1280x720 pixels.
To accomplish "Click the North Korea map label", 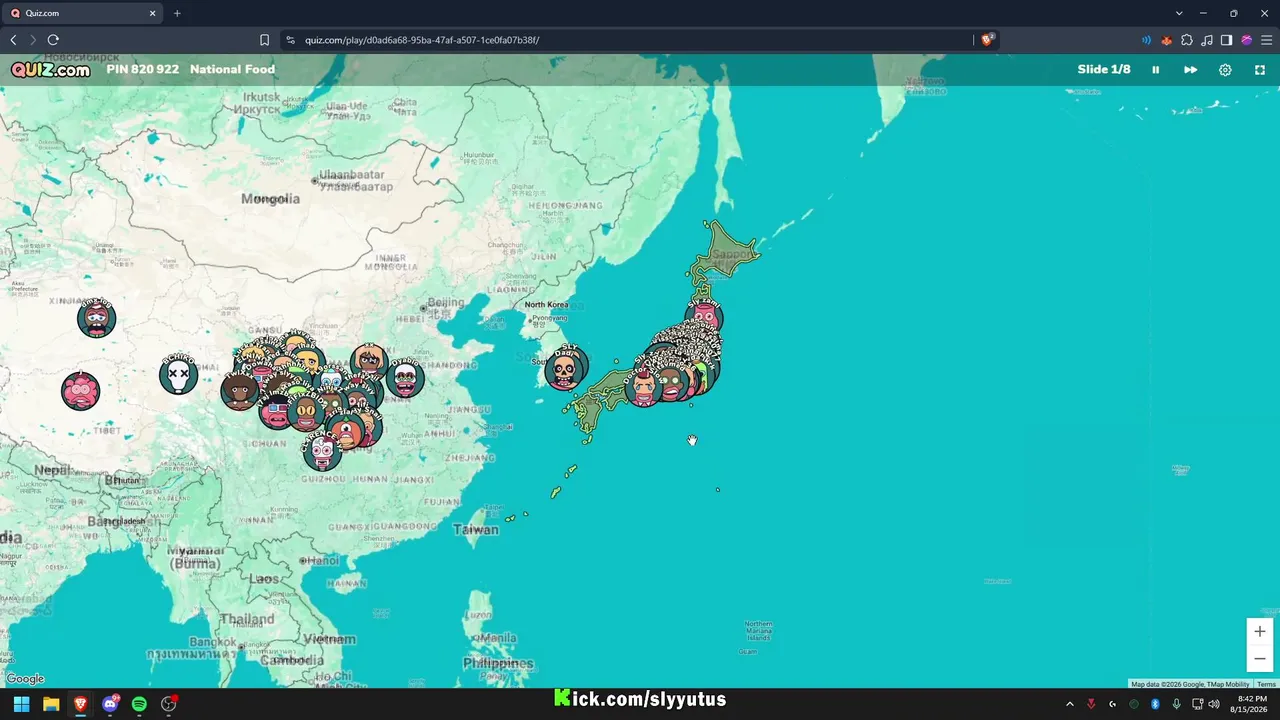I will coord(546,305).
